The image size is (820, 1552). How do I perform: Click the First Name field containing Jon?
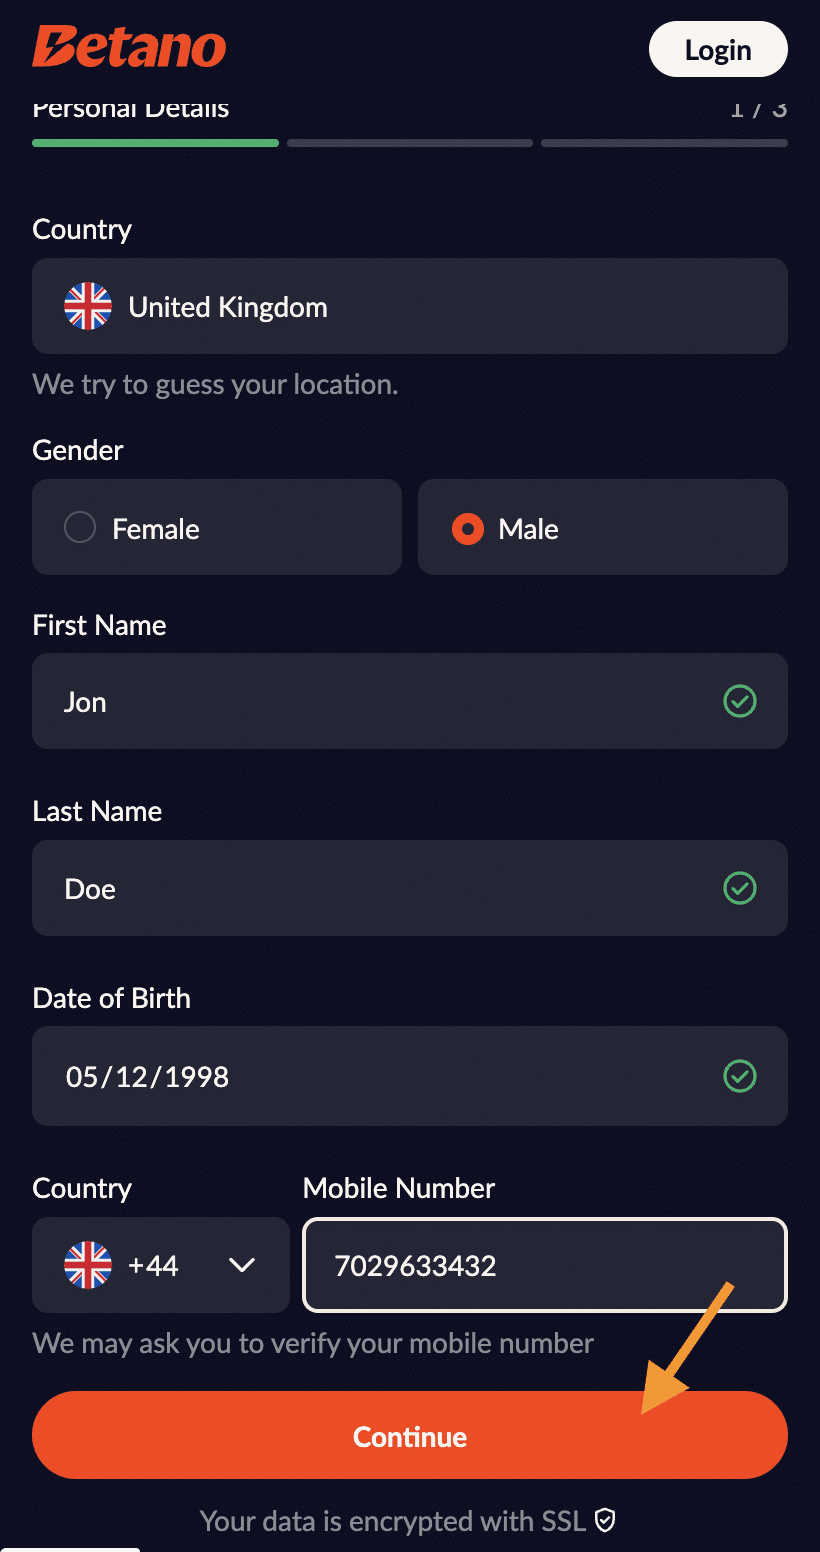point(380,701)
